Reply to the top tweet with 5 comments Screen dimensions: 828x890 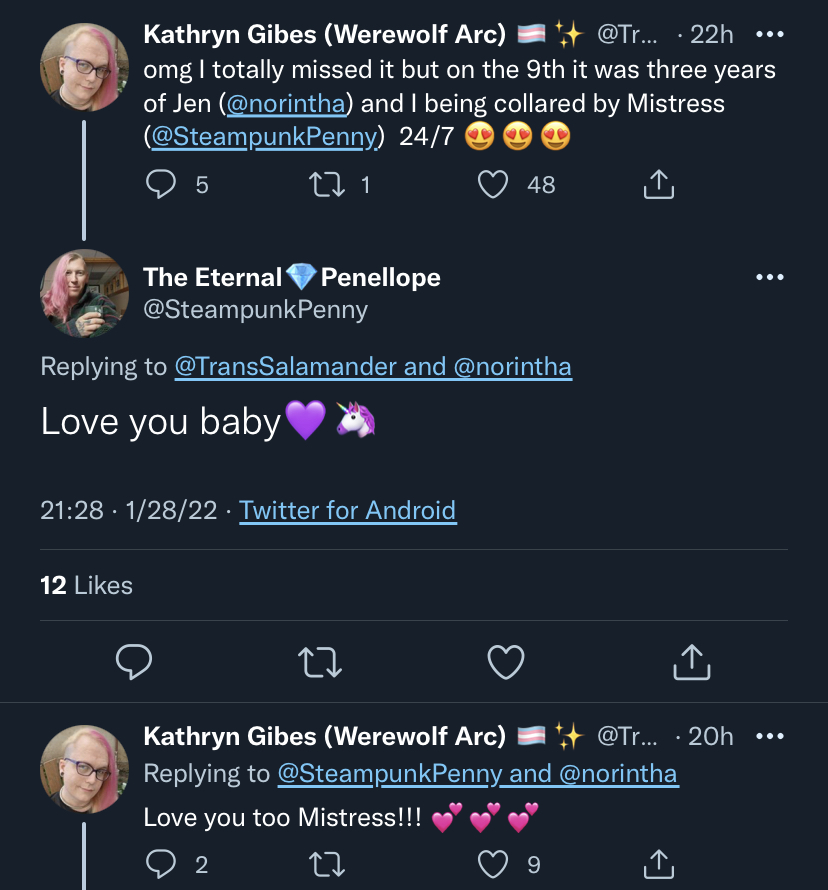pyautogui.click(x=161, y=184)
